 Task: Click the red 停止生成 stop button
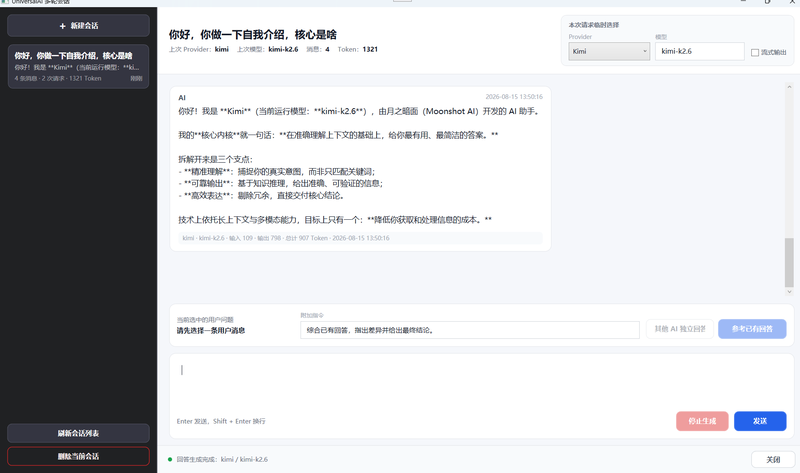[x=702, y=421]
